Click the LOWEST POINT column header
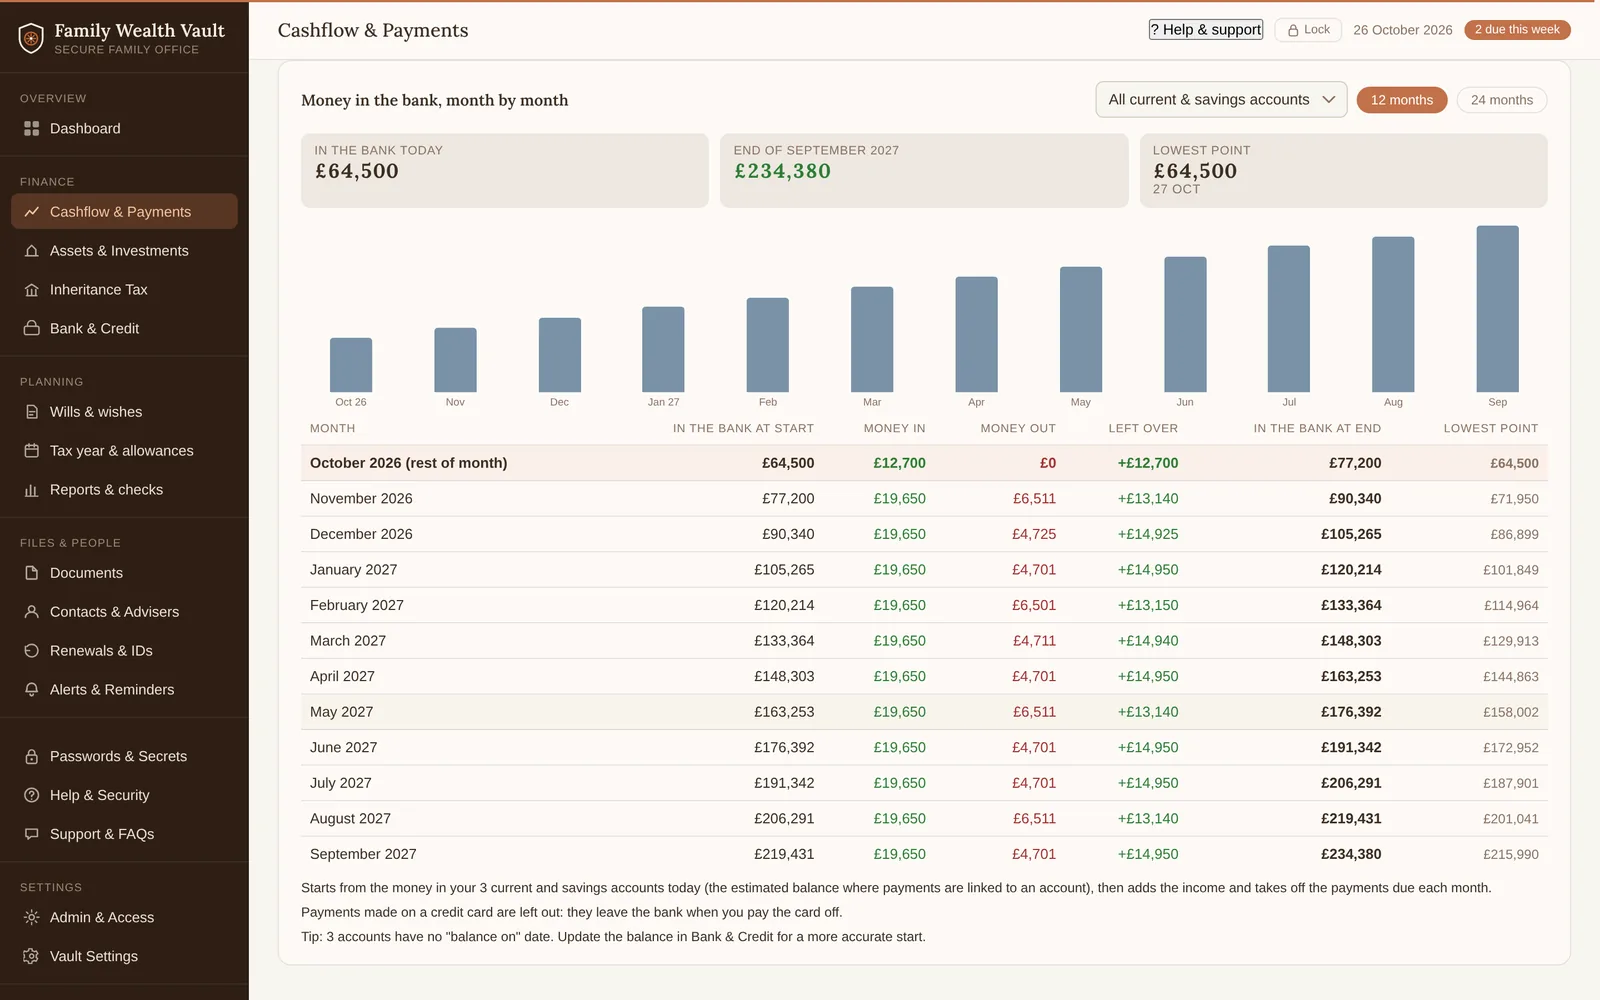This screenshot has width=1600, height=1000. (1490, 428)
